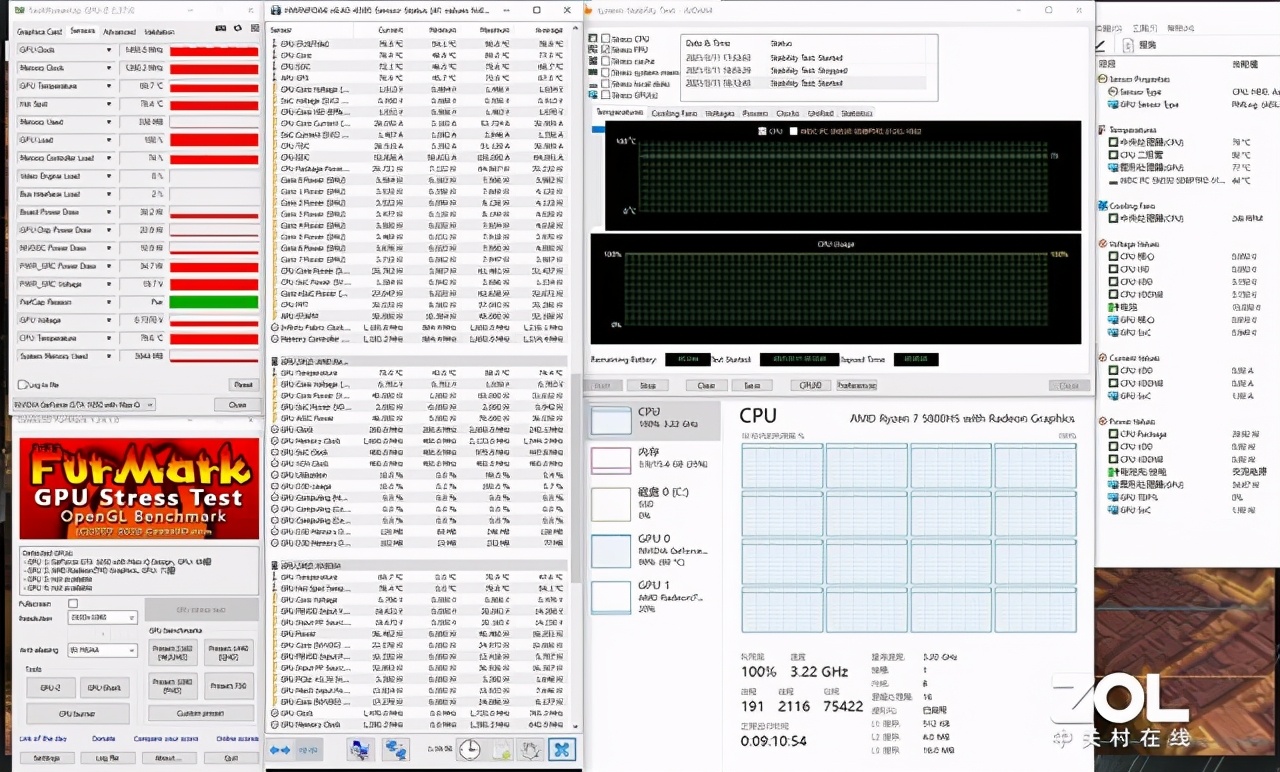Click FurMark Quit button
1280x772 pixels.
[231, 758]
